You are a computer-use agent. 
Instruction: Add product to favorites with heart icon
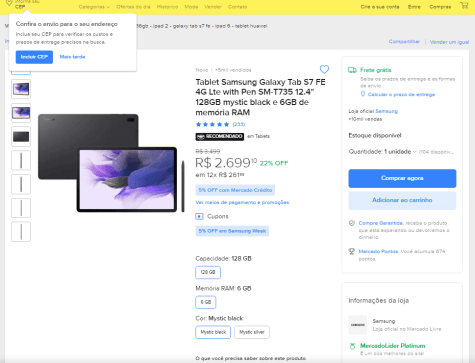pyautogui.click(x=324, y=69)
